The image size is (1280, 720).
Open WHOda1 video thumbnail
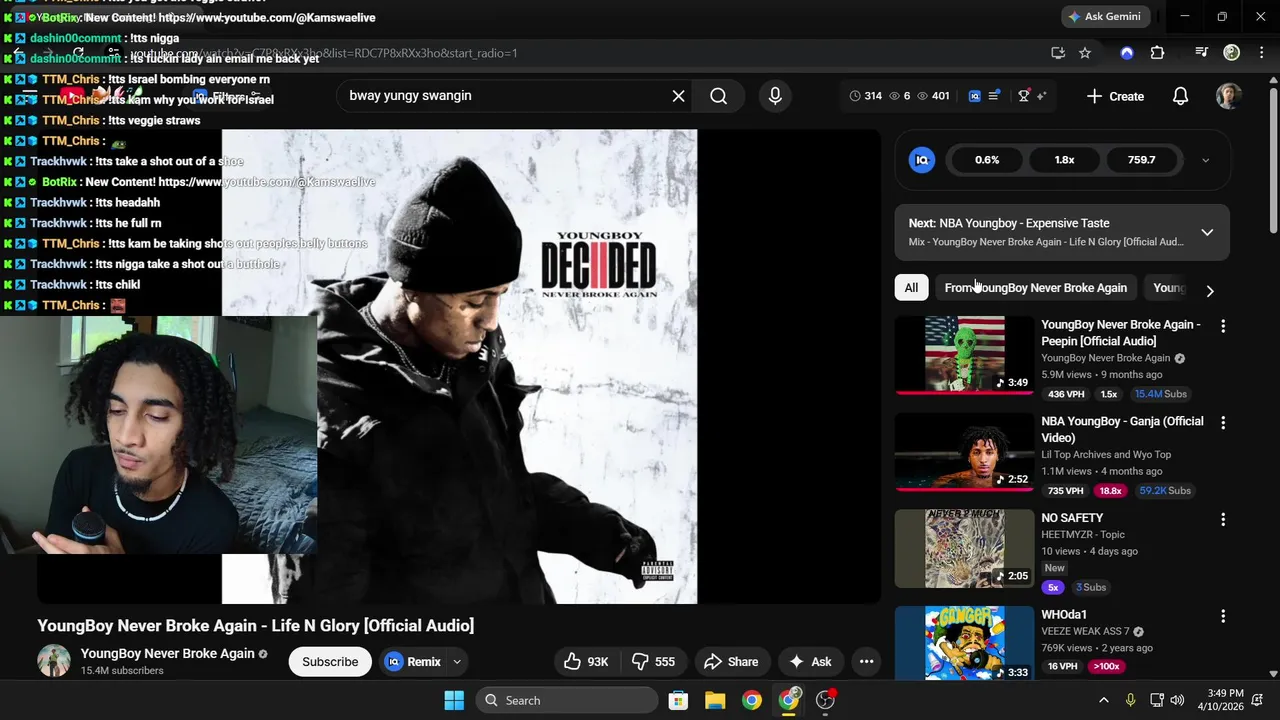point(964,643)
